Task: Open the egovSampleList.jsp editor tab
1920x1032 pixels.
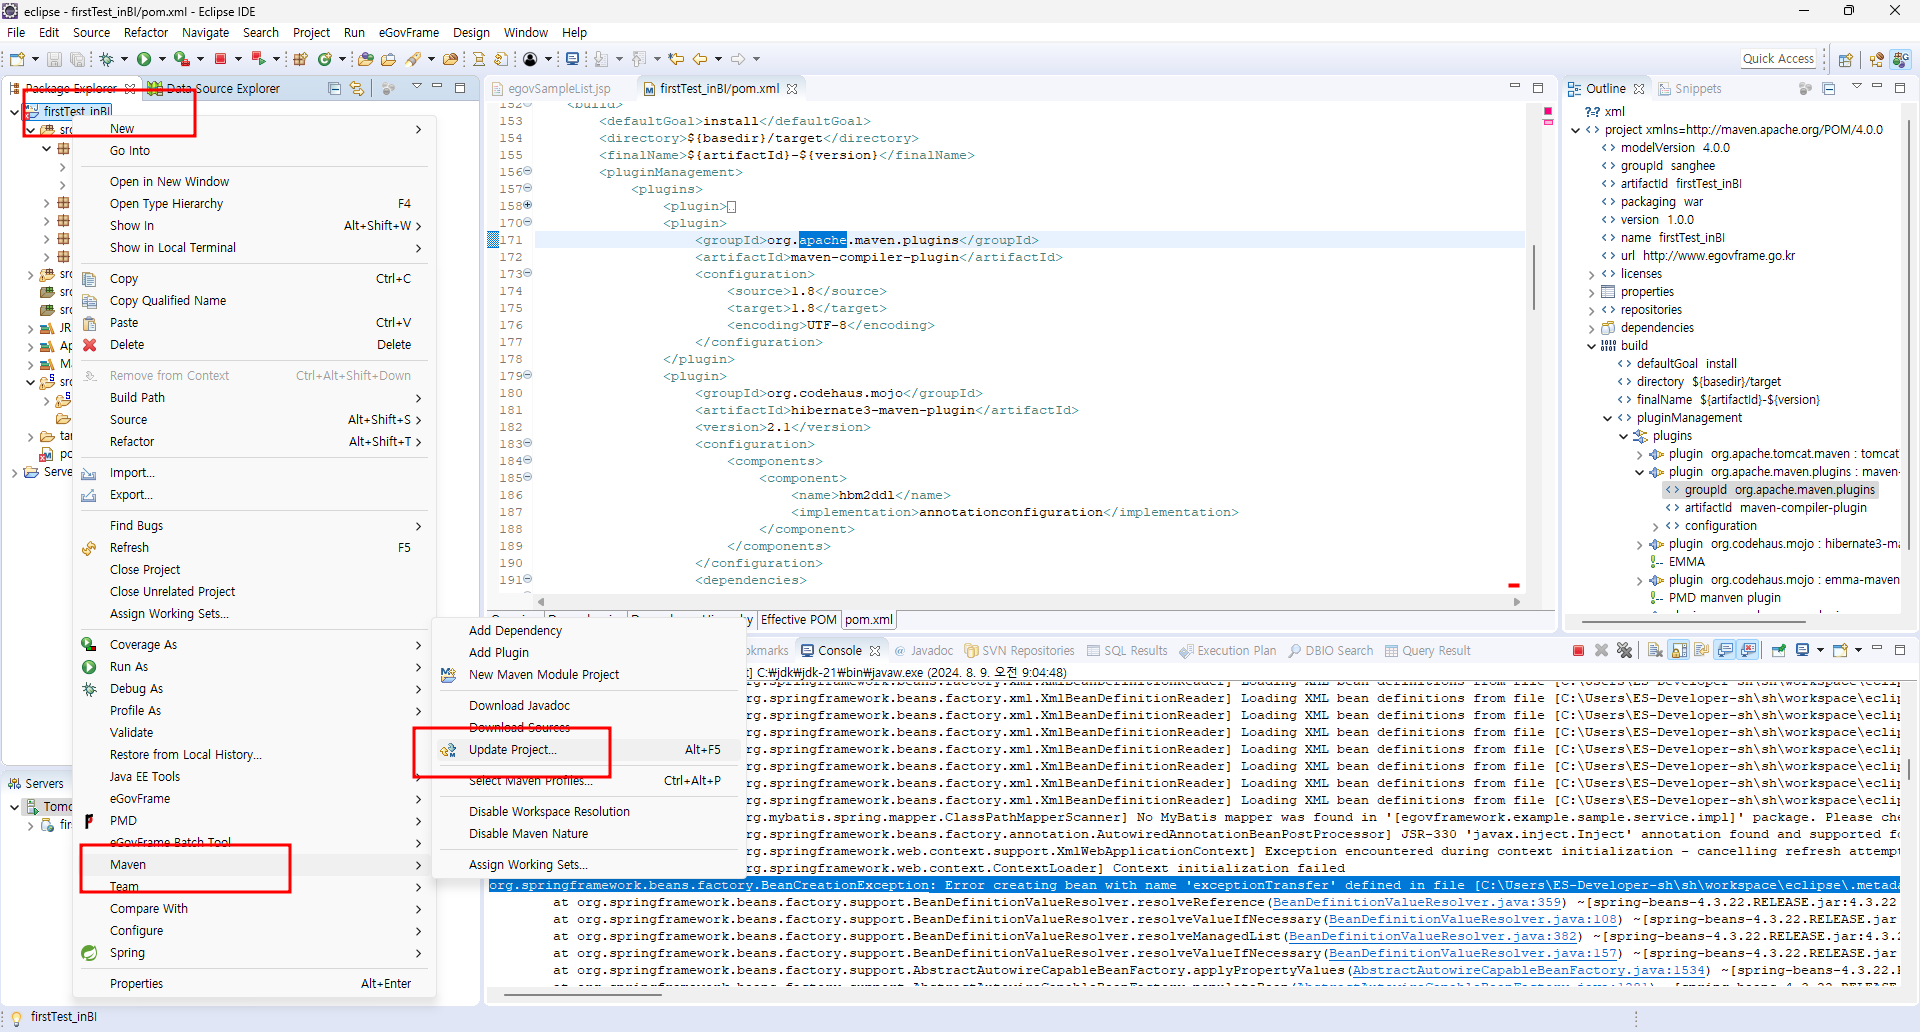Action: point(551,89)
